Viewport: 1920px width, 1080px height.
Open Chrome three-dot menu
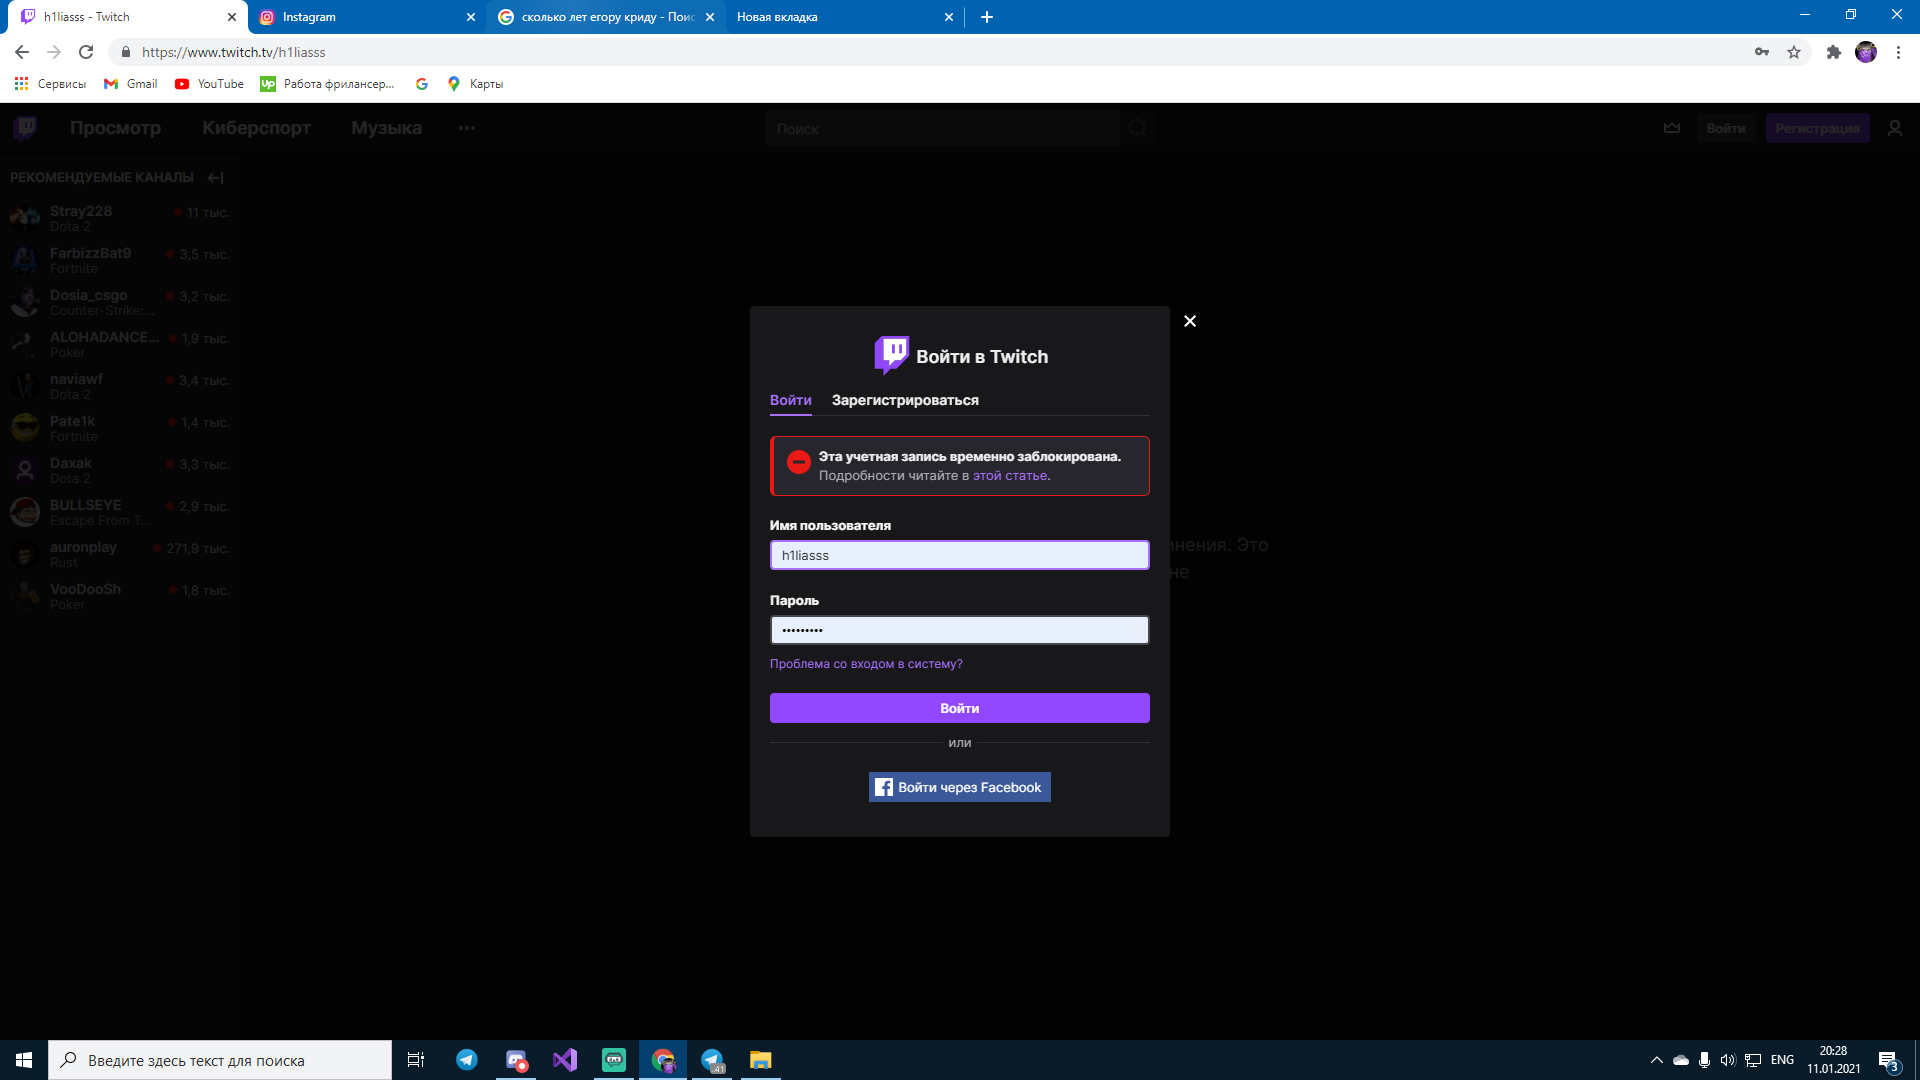click(1898, 52)
